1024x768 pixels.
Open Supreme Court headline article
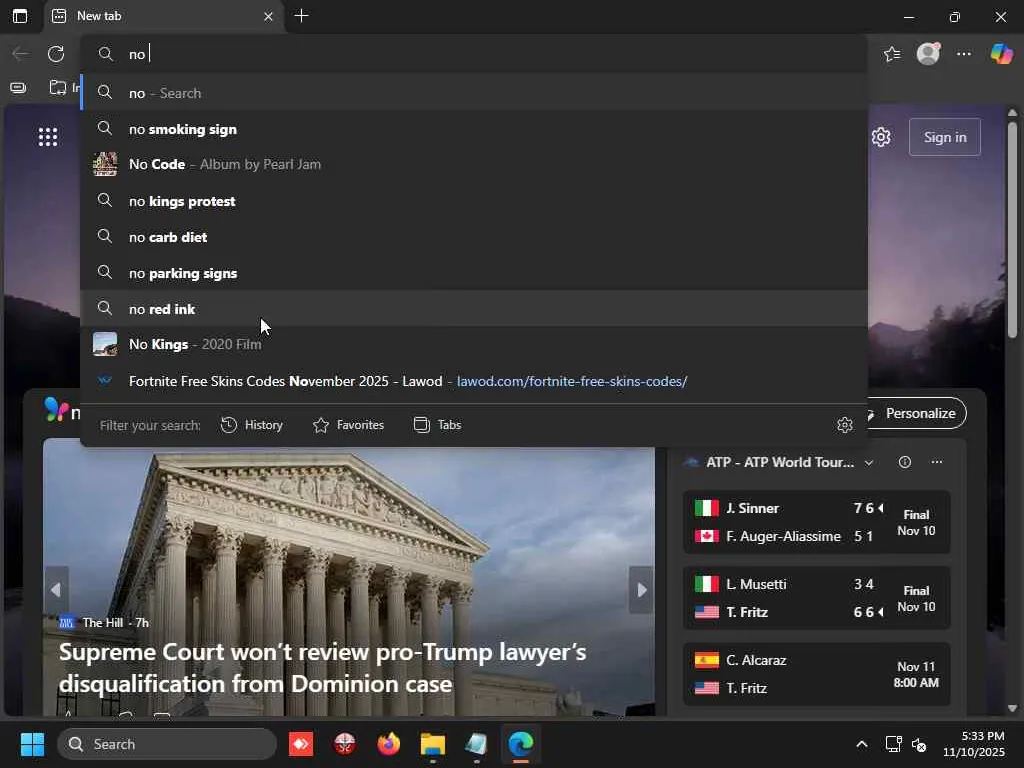[323, 667]
